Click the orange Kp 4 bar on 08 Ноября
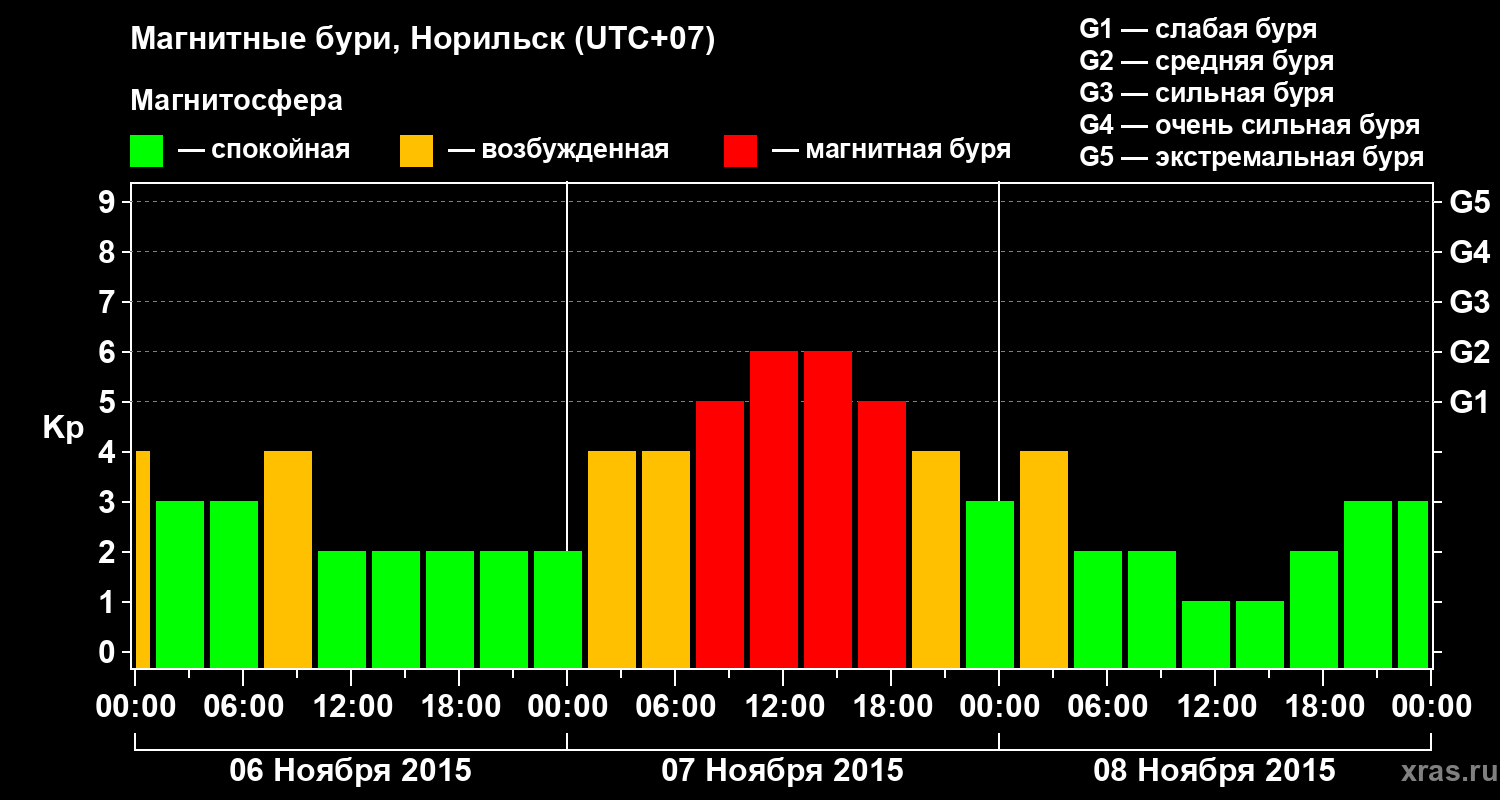 click(1044, 559)
